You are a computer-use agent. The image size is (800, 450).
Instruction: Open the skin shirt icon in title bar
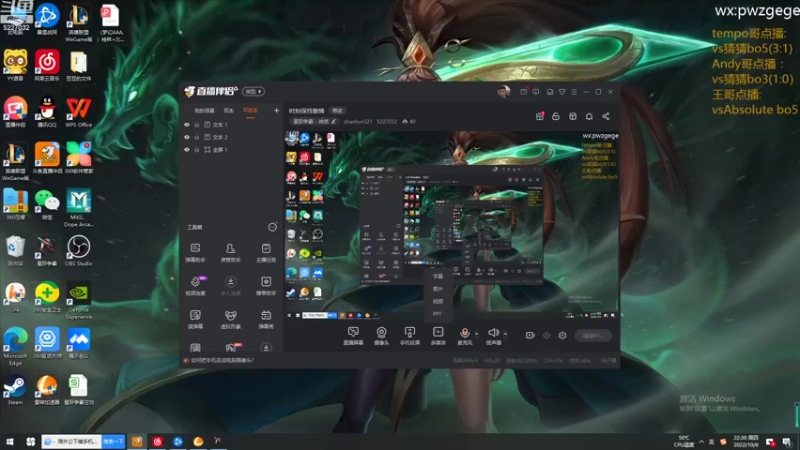pyautogui.click(x=562, y=92)
